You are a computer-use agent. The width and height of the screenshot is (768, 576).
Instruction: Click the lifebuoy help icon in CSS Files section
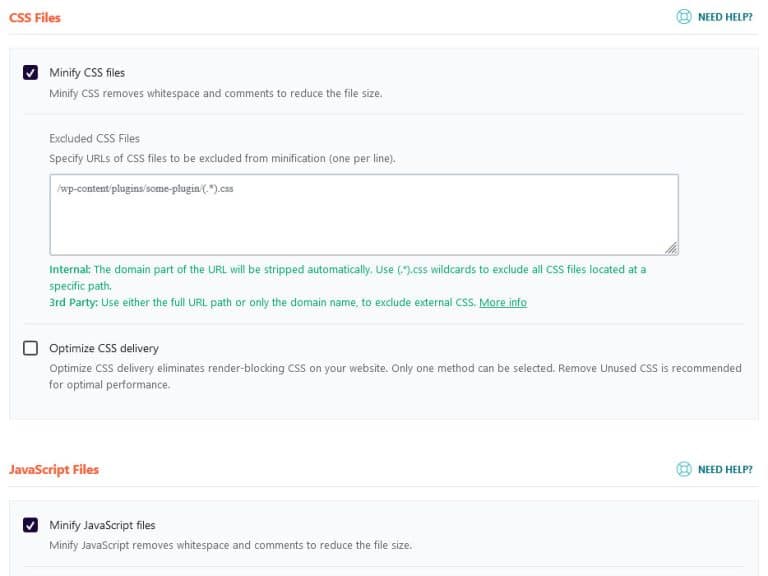click(x=684, y=17)
